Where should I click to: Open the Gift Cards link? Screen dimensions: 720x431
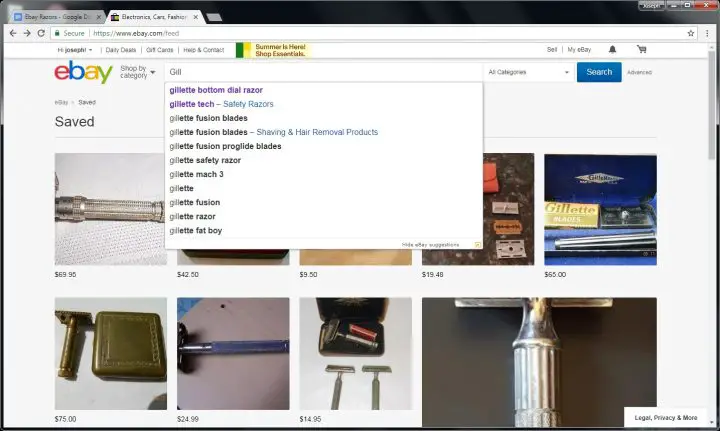pyautogui.click(x=159, y=50)
